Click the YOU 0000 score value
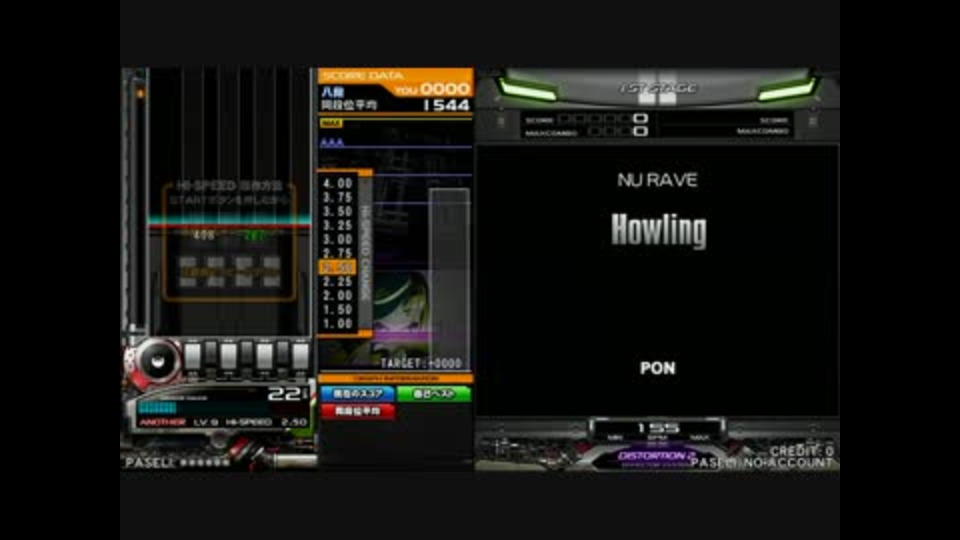The image size is (960, 540). click(433, 89)
